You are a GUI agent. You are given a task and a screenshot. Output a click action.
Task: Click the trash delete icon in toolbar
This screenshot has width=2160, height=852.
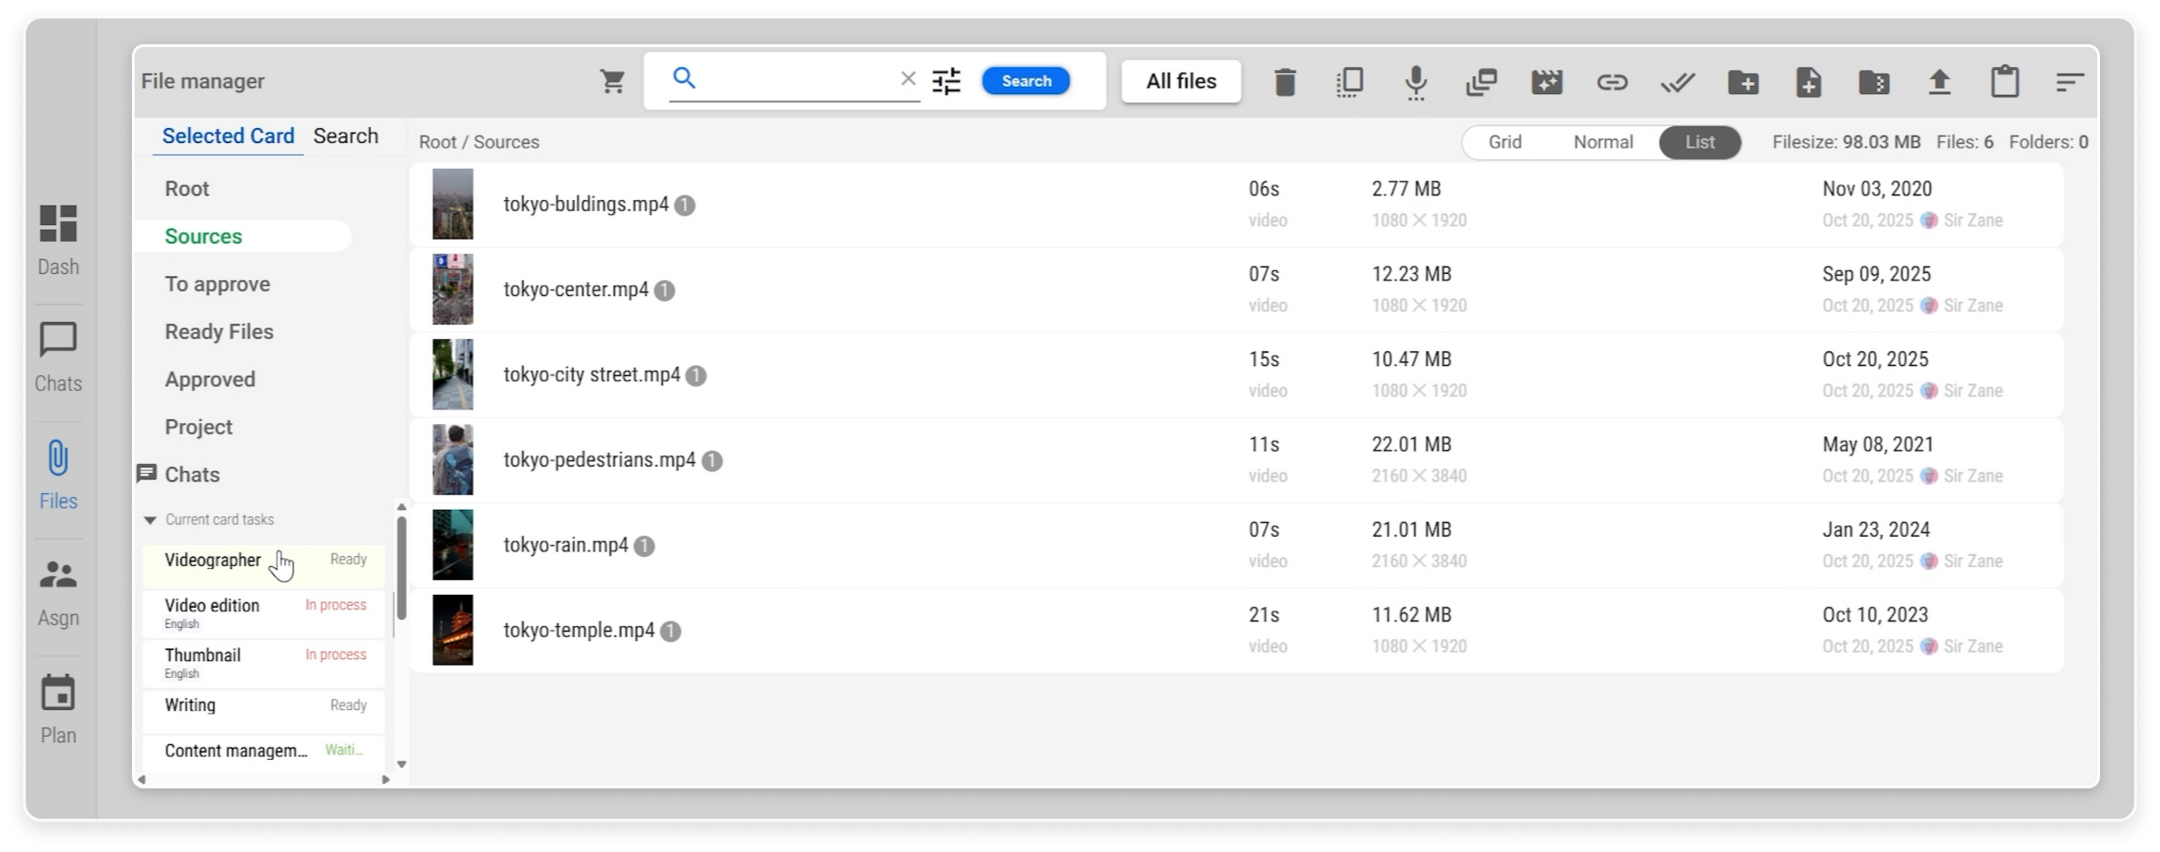pos(1285,82)
